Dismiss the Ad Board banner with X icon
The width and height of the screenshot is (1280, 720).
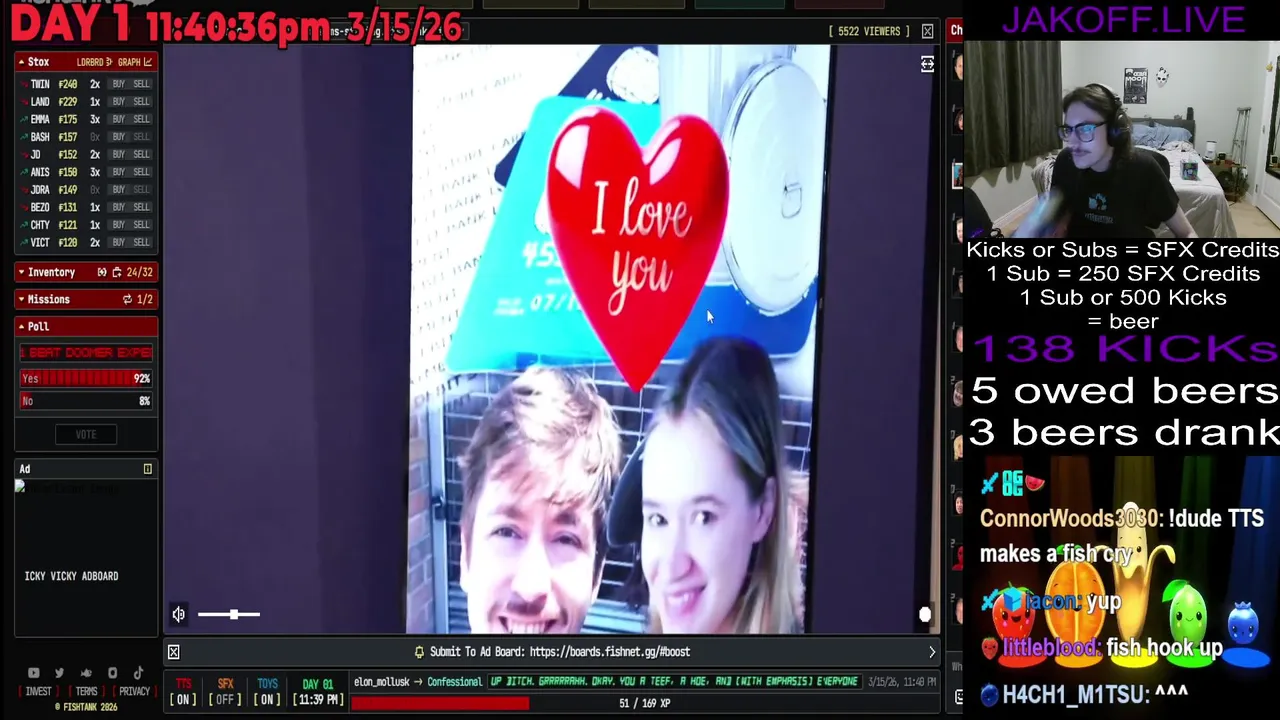coord(173,652)
